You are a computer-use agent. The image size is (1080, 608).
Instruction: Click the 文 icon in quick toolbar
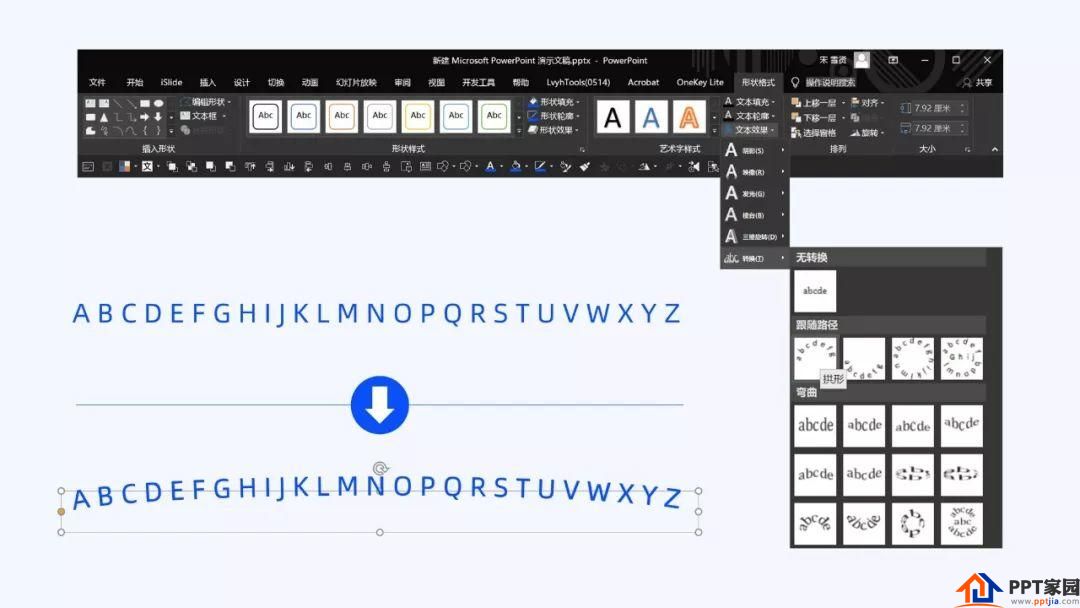[147, 166]
